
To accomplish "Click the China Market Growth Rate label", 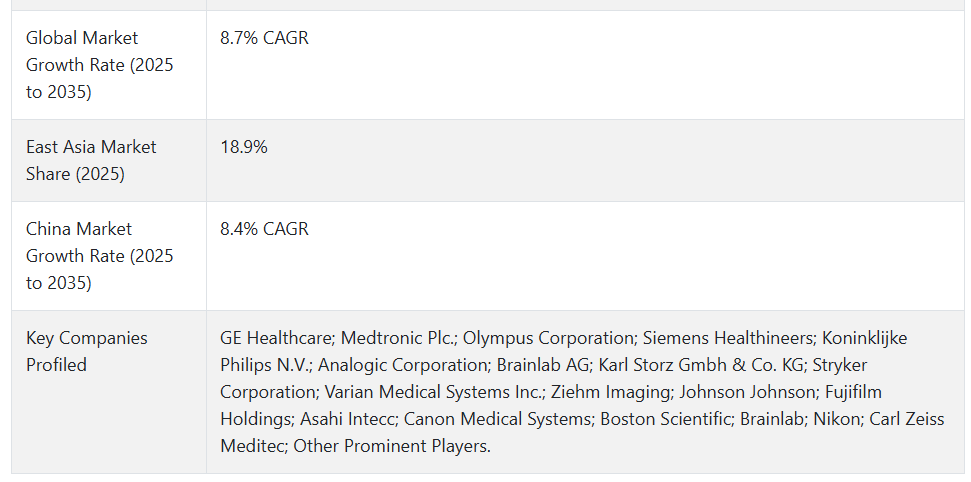I will coord(100,256).
